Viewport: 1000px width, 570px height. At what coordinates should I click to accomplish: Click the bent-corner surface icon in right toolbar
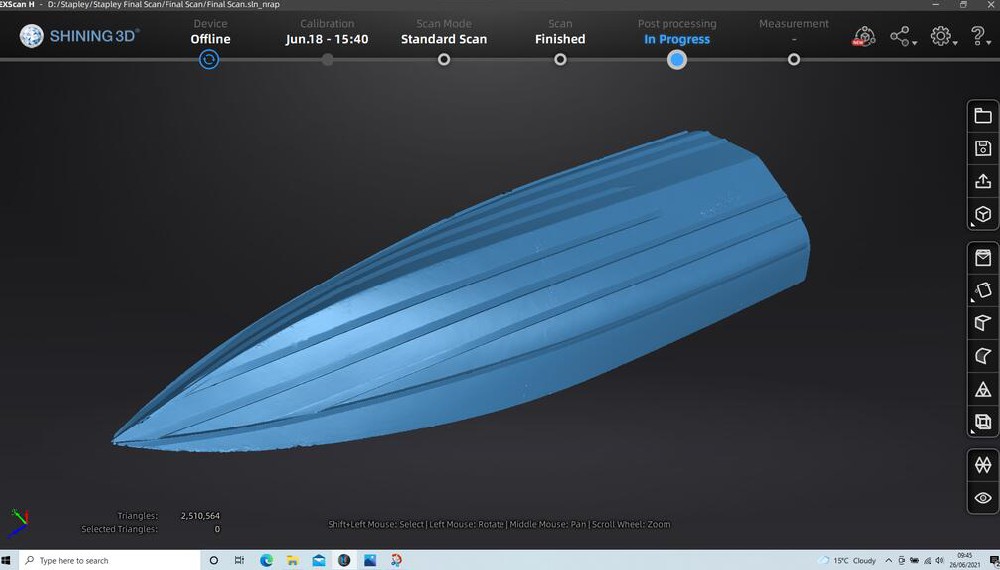pos(982,356)
